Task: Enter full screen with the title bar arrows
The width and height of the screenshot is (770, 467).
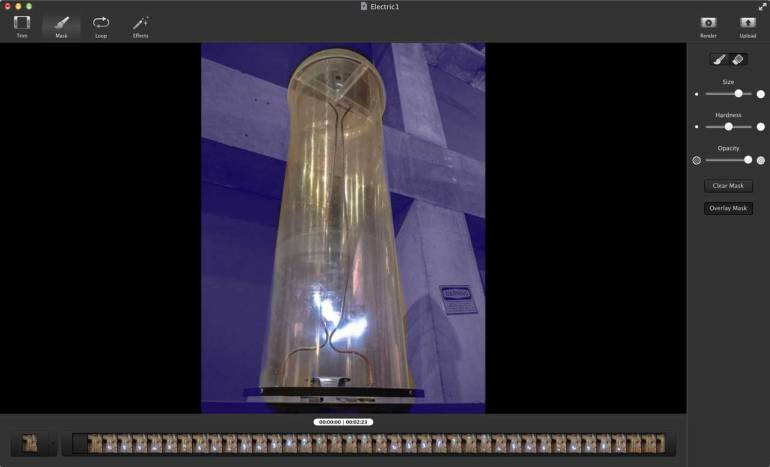Action: click(x=762, y=6)
